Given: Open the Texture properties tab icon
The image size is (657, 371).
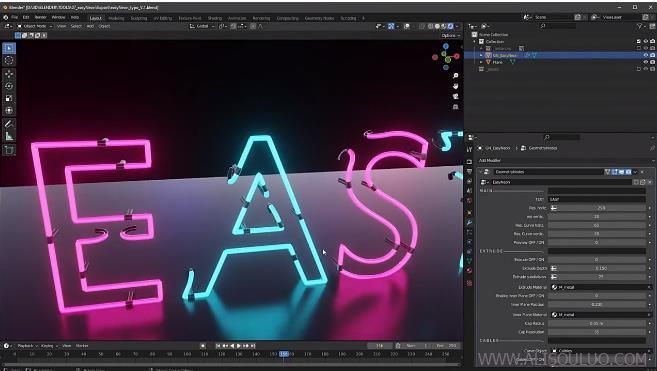Looking at the screenshot, I should click(470, 283).
